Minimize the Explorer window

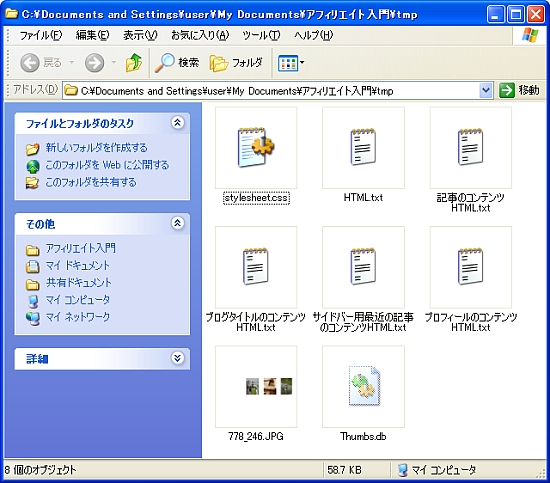pyautogui.click(x=495, y=14)
